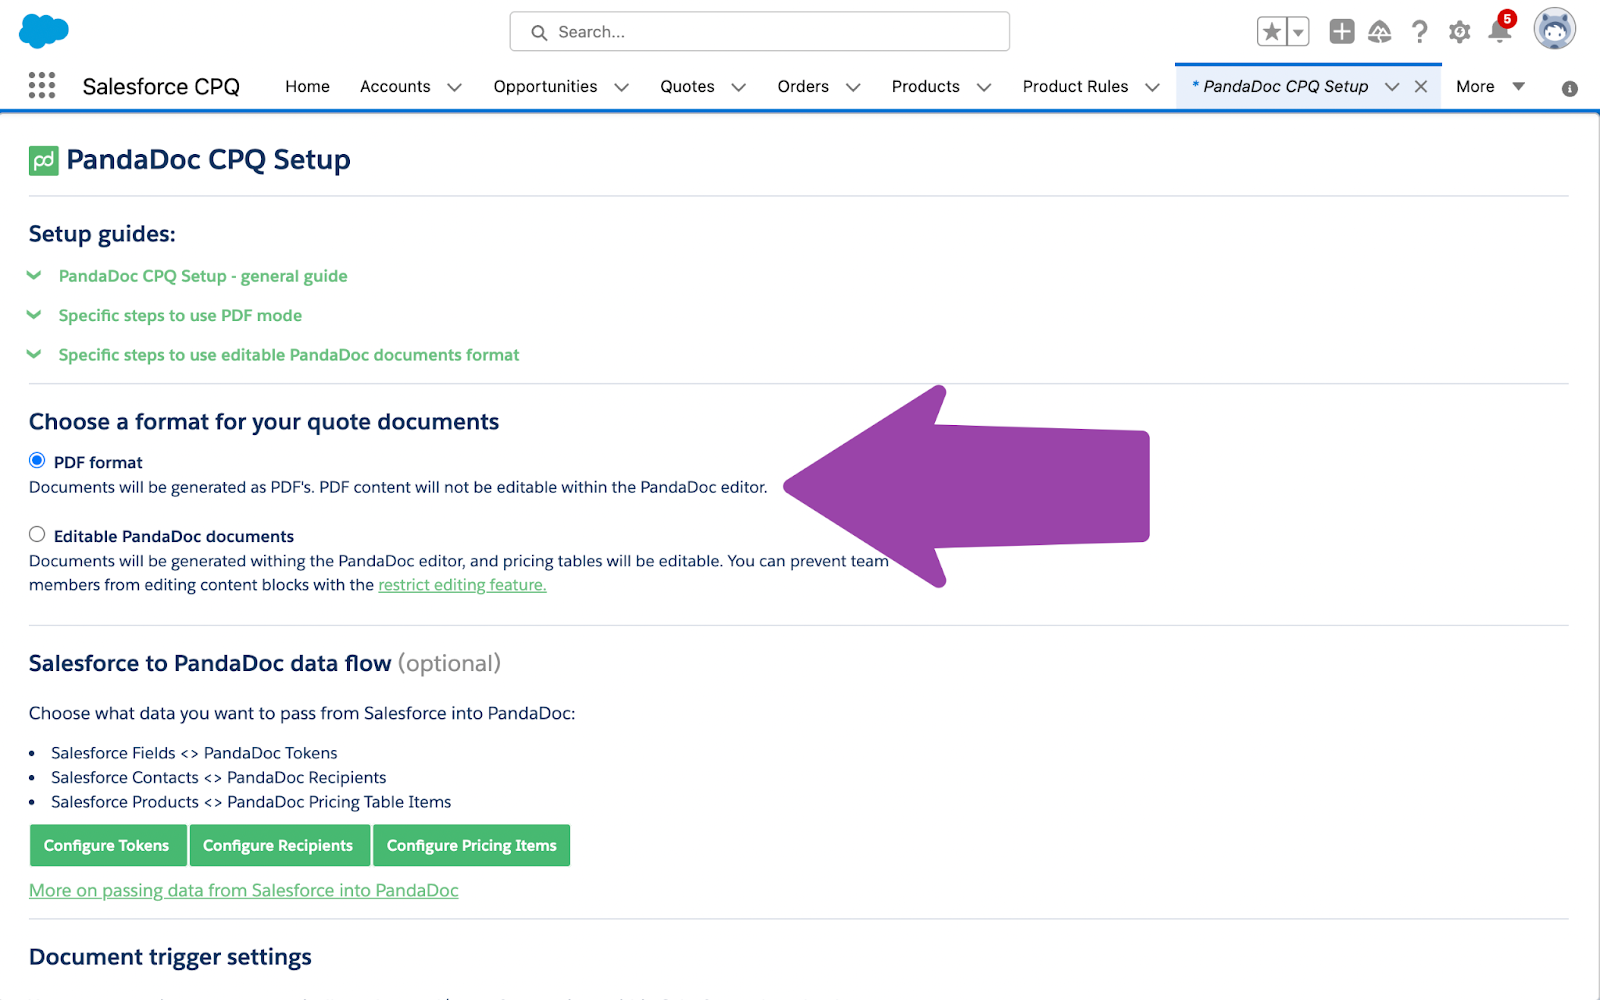
Task: Open Specific steps to use PDF mode
Action: click(x=180, y=316)
